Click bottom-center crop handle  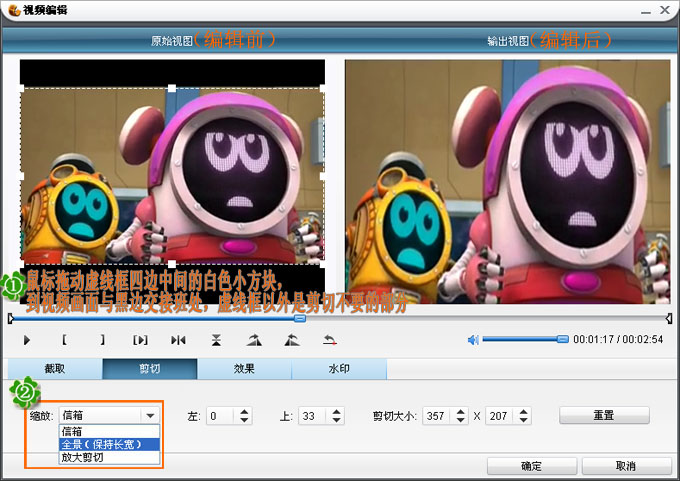172,264
